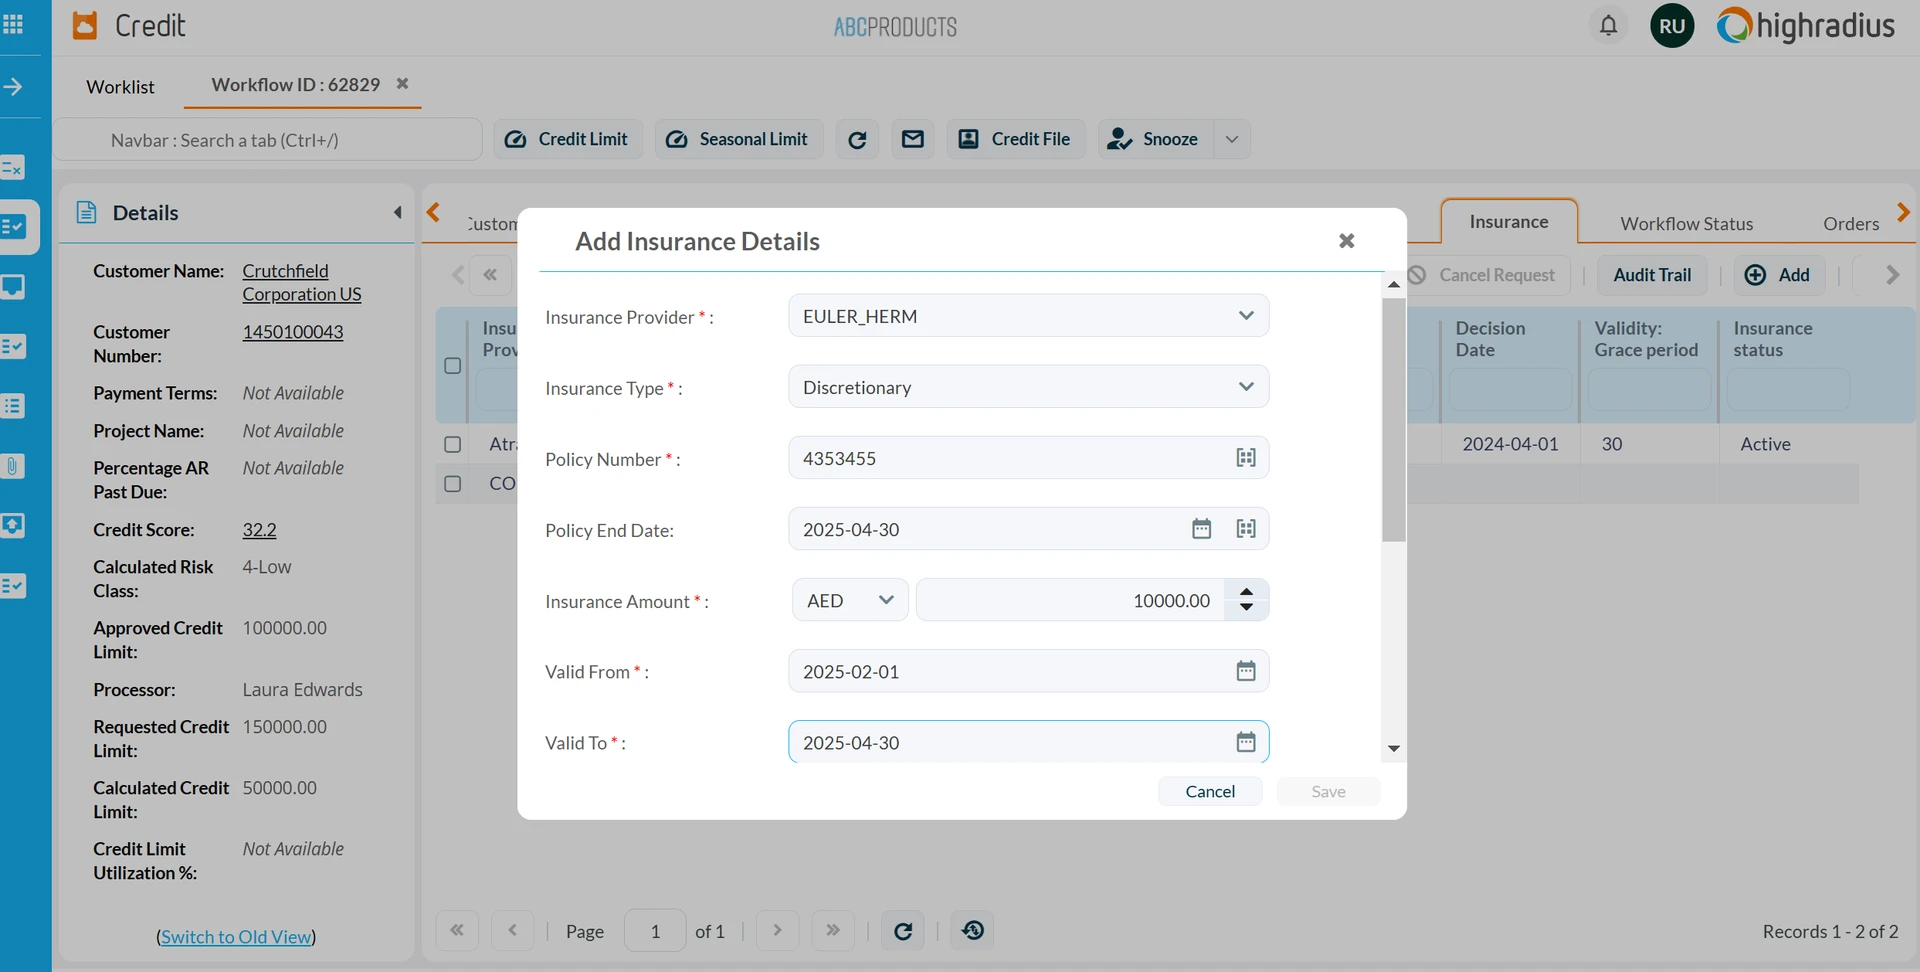Click the dialog scrollbar down arrow

[x=1394, y=749]
